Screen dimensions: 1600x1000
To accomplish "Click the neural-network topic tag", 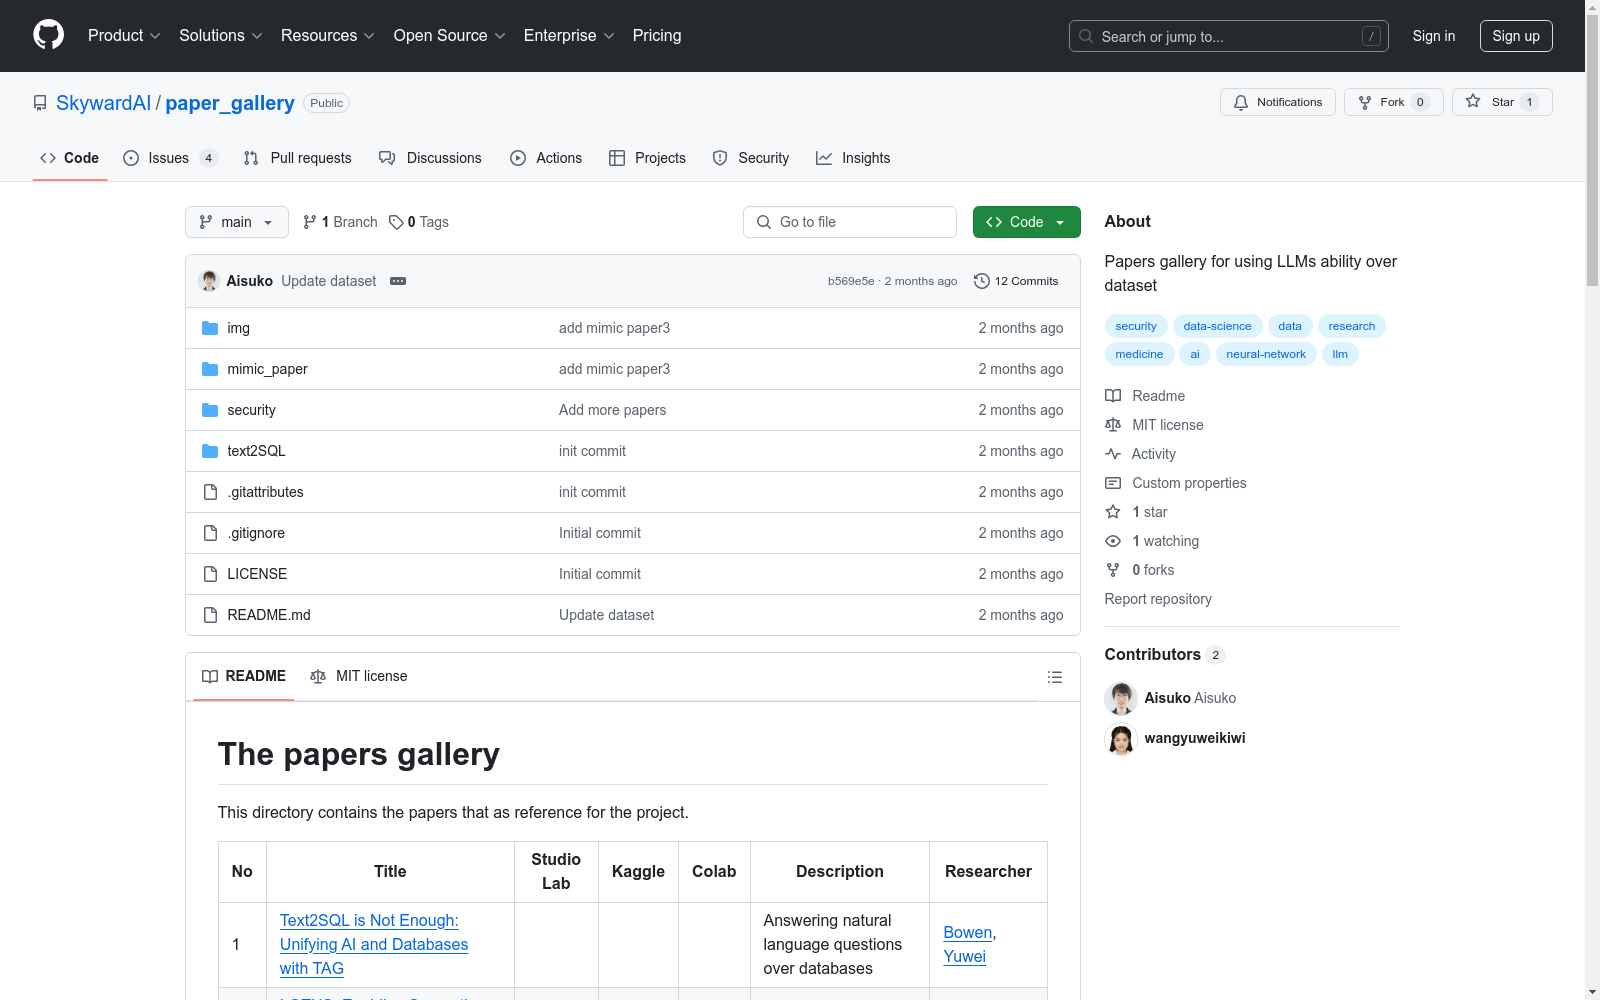I will (1266, 354).
